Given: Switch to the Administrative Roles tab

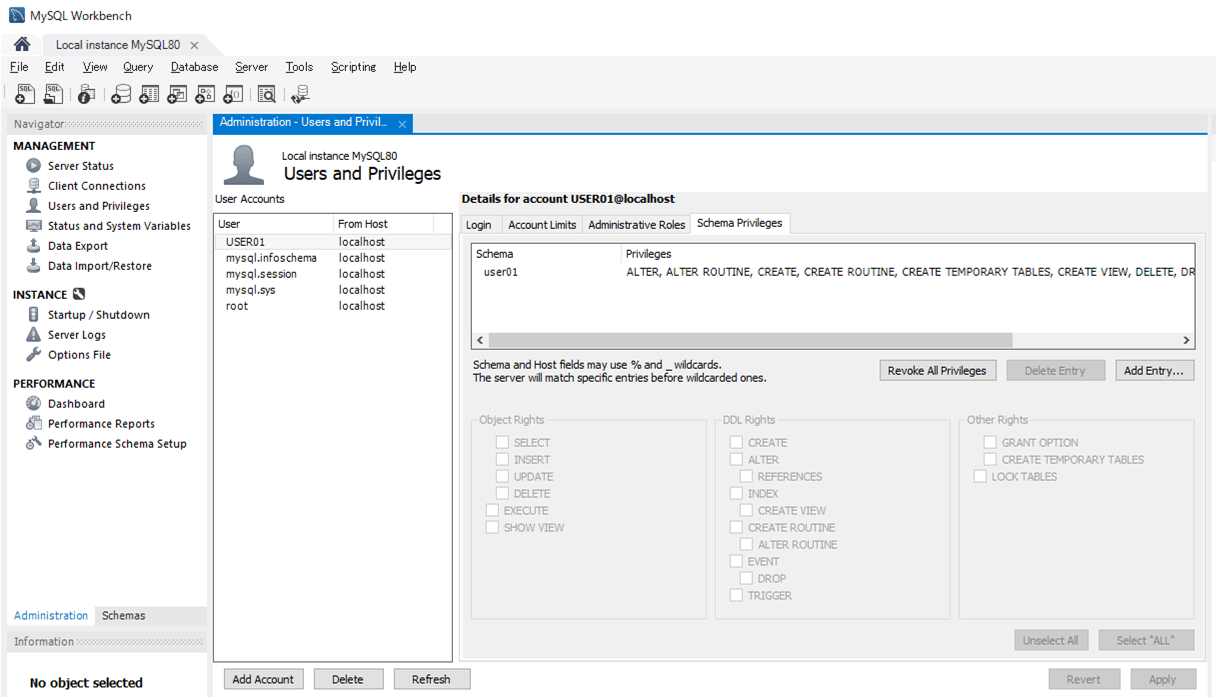Looking at the screenshot, I should point(636,225).
